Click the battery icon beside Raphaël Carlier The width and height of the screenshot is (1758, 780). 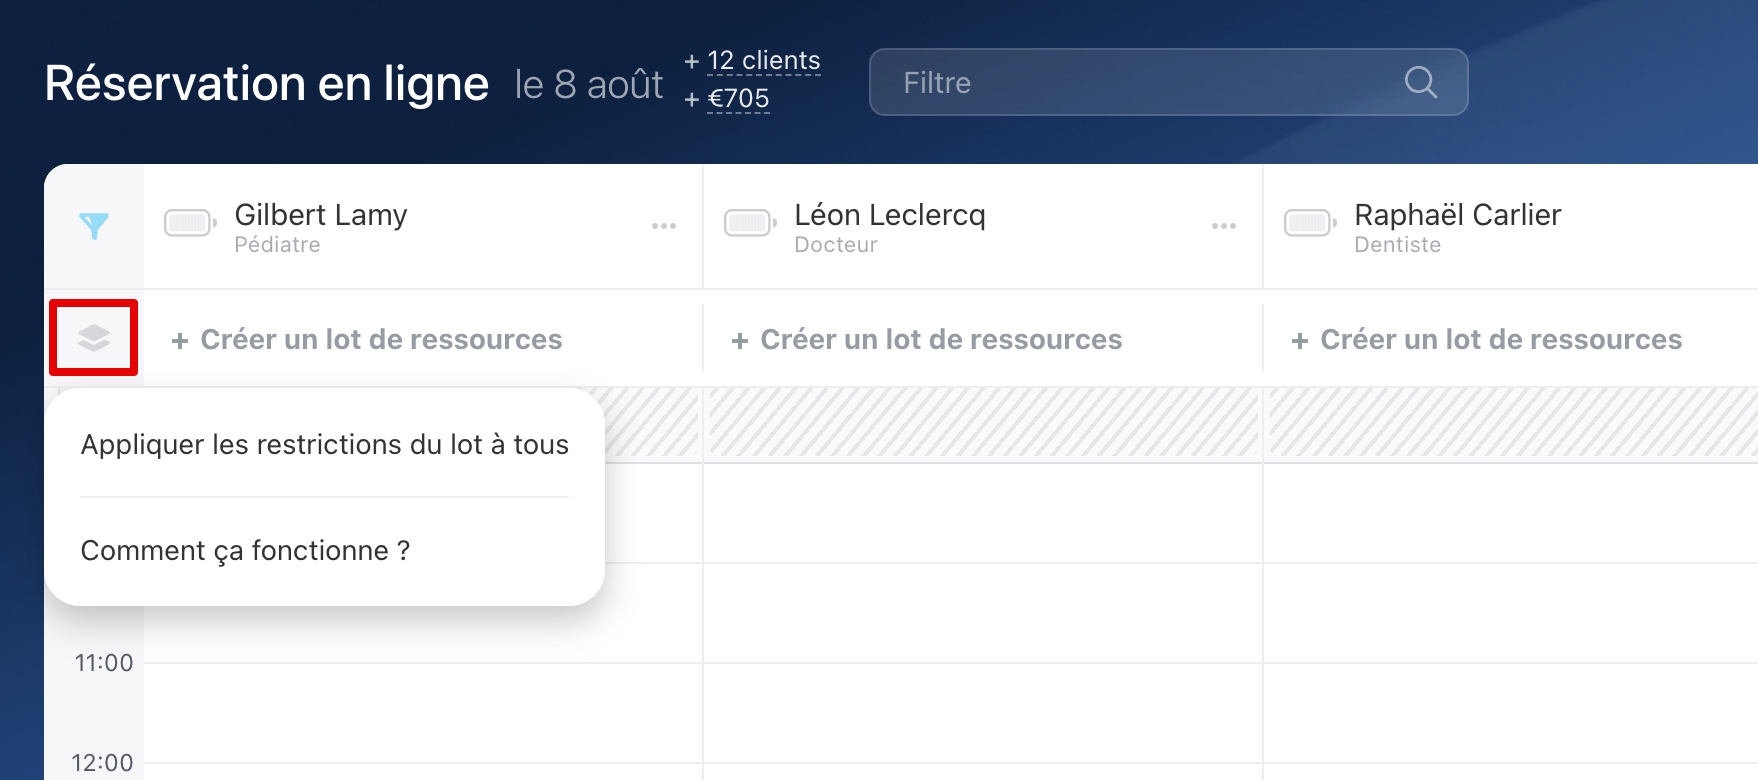[x=1310, y=222]
